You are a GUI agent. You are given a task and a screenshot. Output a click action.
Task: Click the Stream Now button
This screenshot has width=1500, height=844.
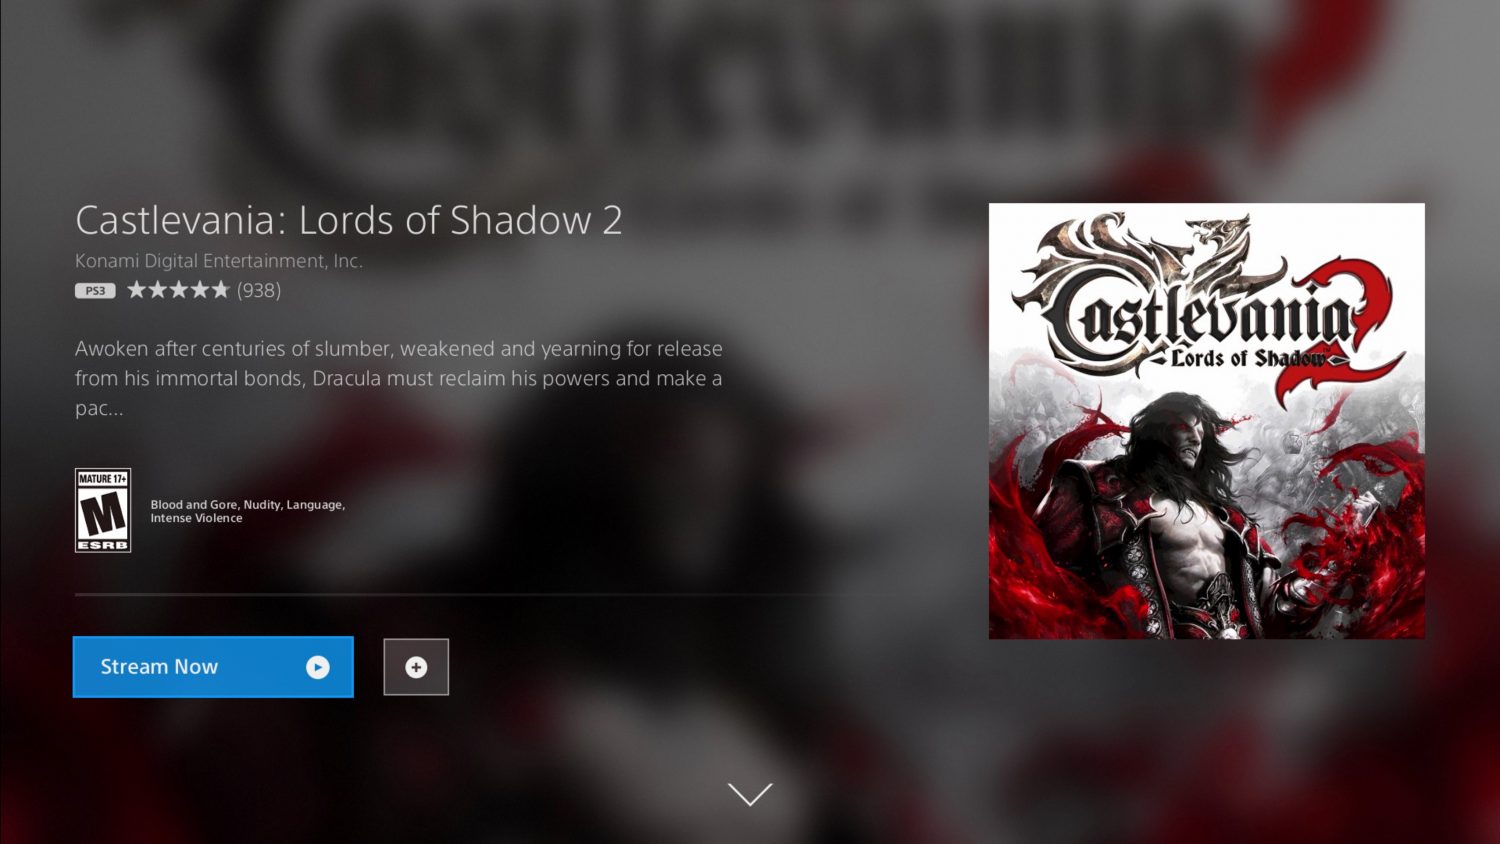[x=213, y=667]
